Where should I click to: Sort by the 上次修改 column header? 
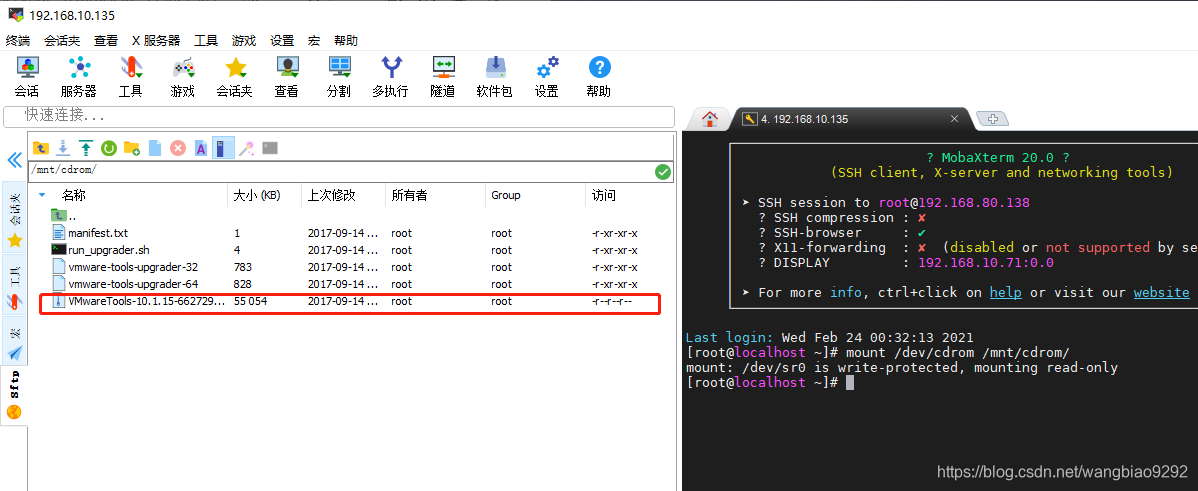332,195
